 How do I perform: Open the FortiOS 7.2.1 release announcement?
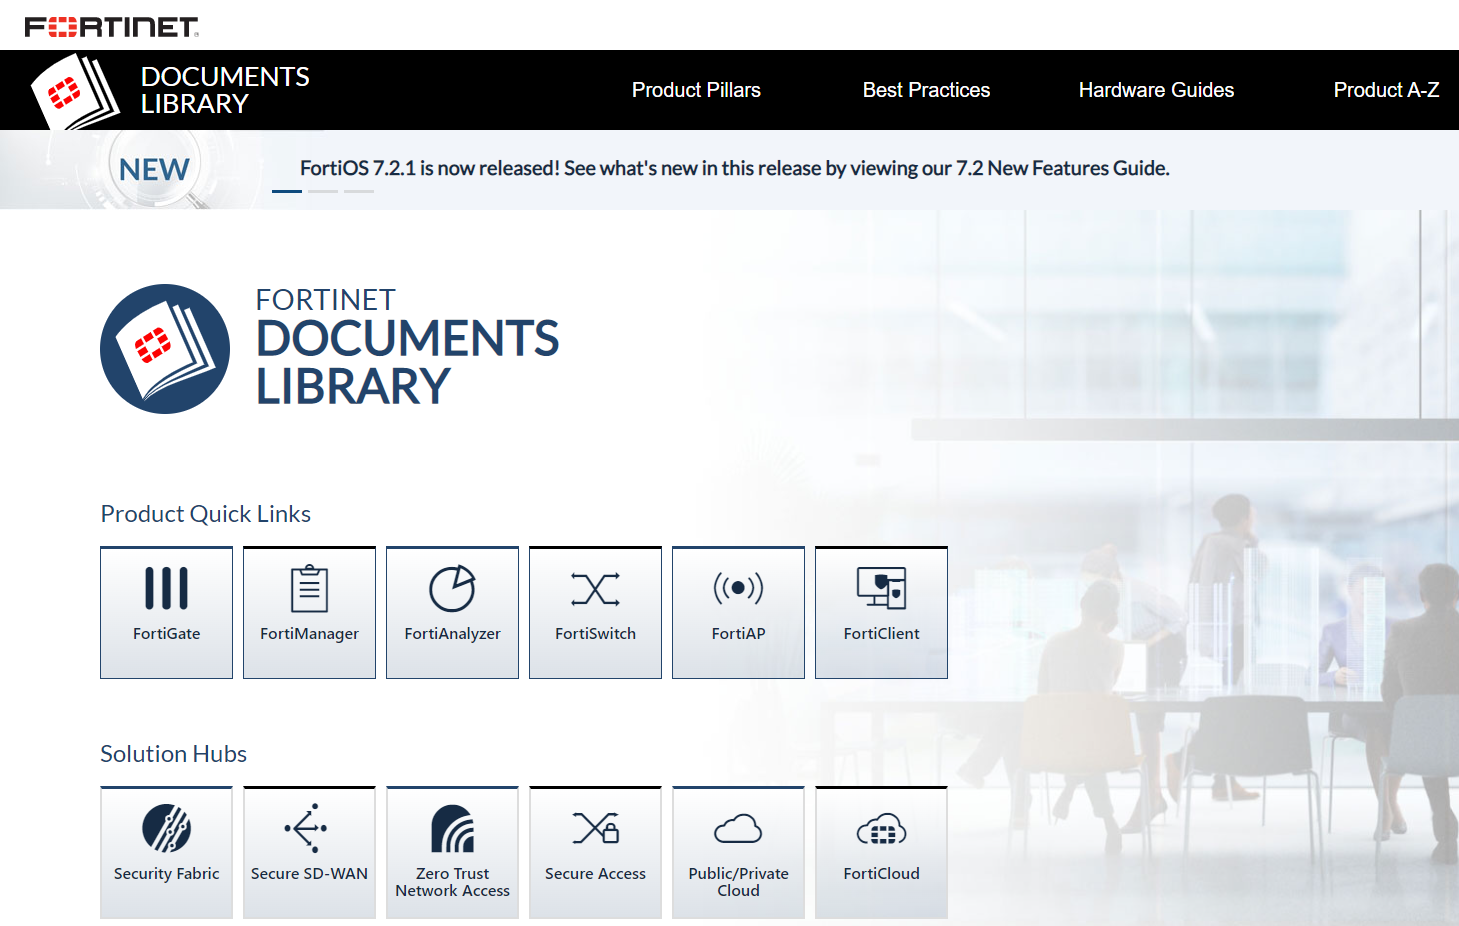tap(735, 168)
